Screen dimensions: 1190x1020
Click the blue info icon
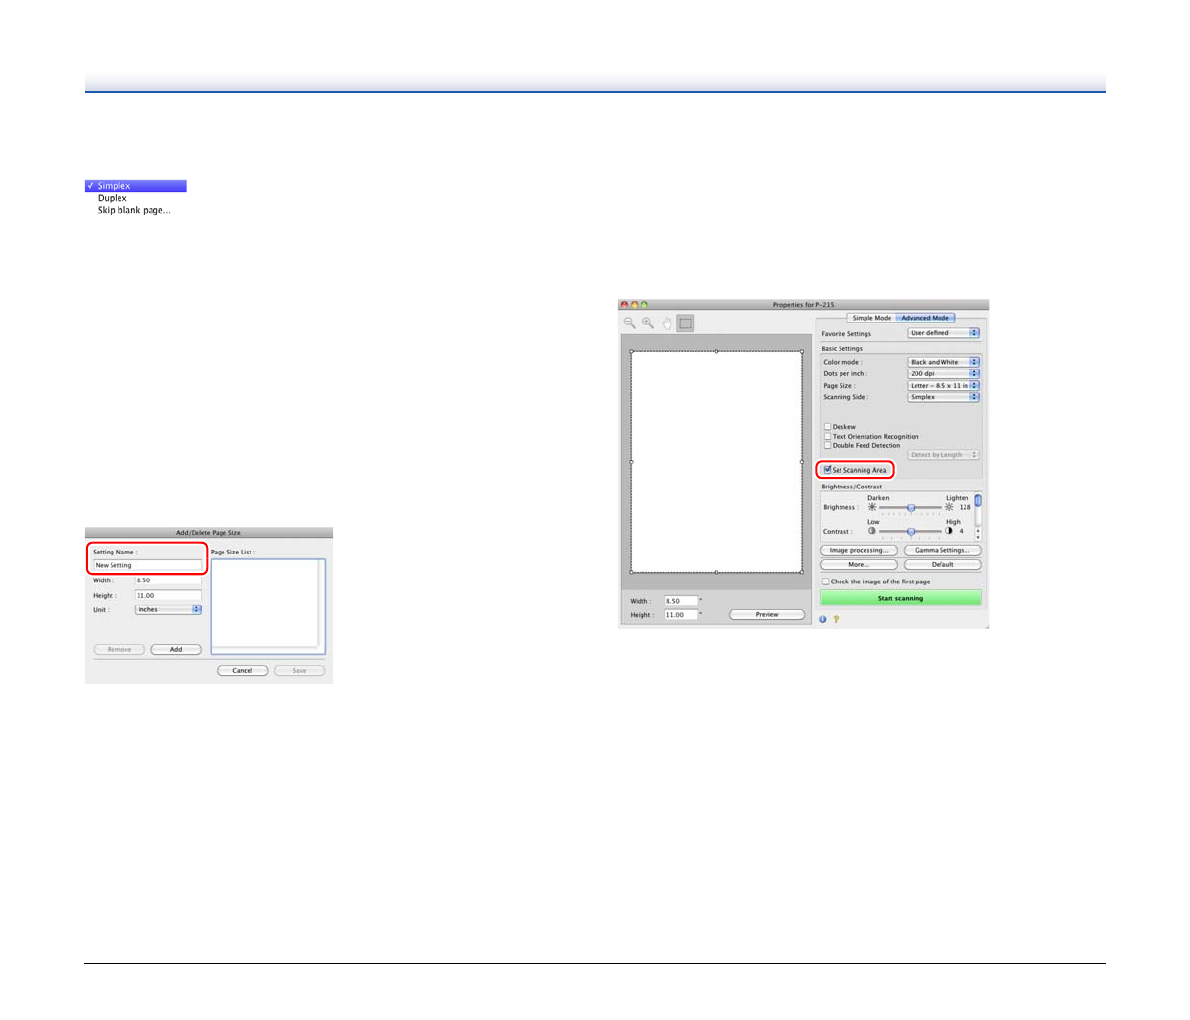point(823,619)
